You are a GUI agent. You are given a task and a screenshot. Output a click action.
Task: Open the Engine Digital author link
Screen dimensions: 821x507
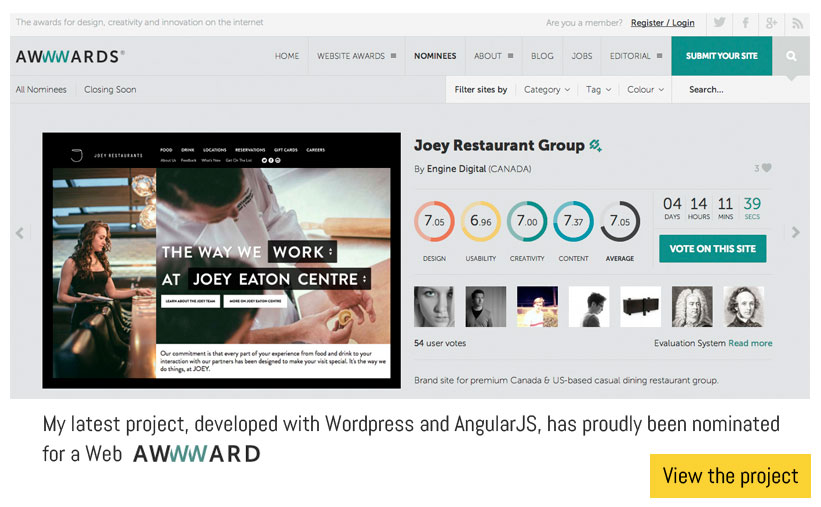click(457, 169)
